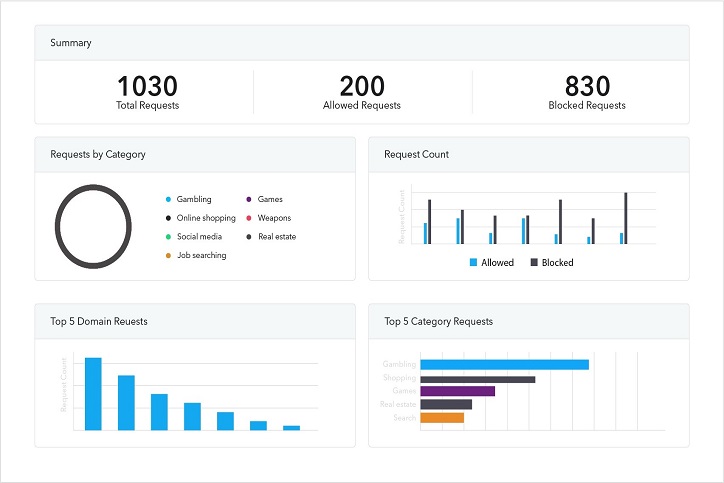Click the orange Job searching legend dot
Image resolution: width=724 pixels, height=483 pixels.
point(168,255)
